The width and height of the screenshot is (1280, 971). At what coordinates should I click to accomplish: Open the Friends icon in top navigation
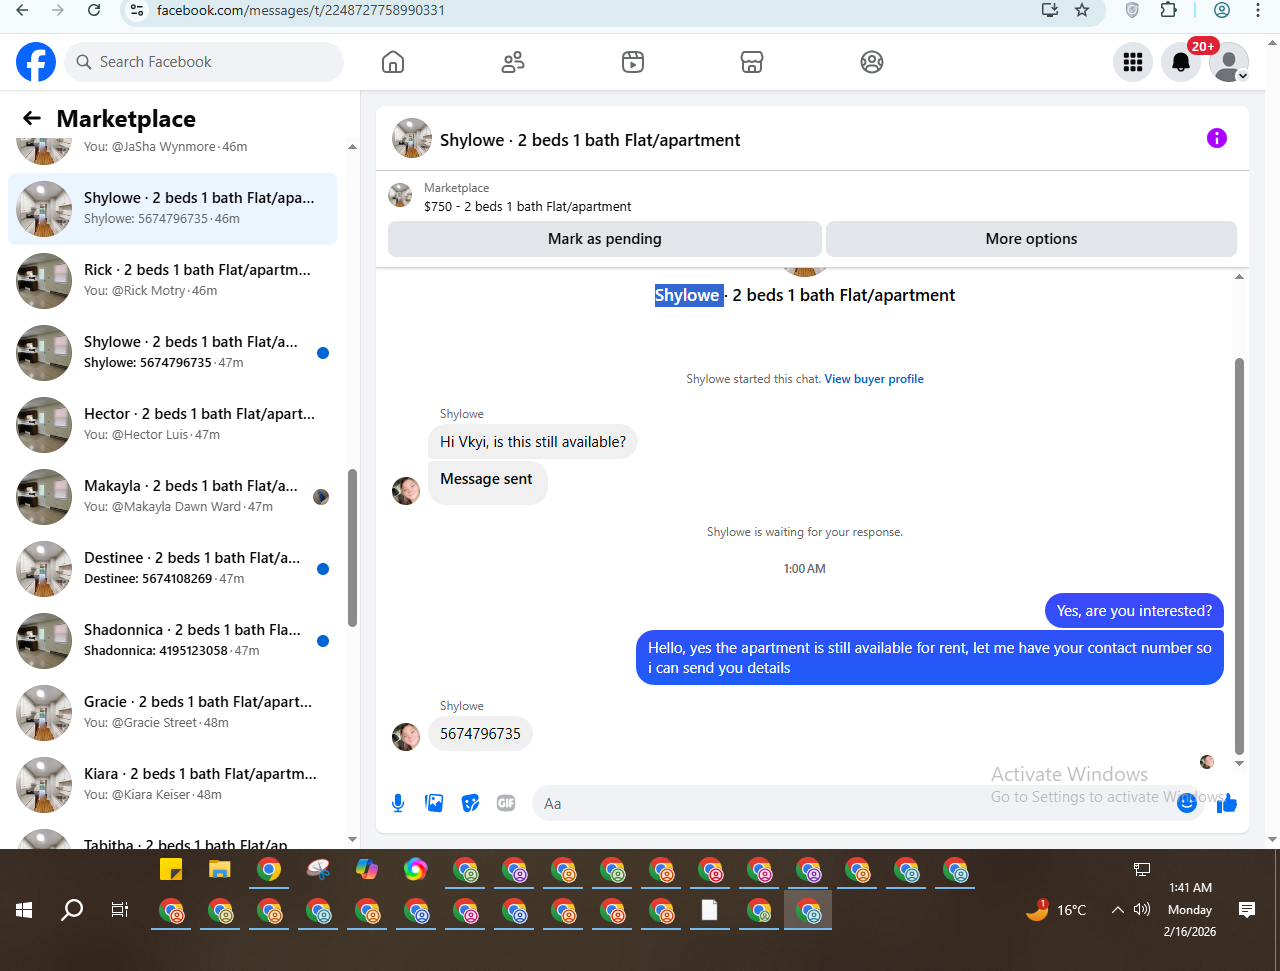513,62
